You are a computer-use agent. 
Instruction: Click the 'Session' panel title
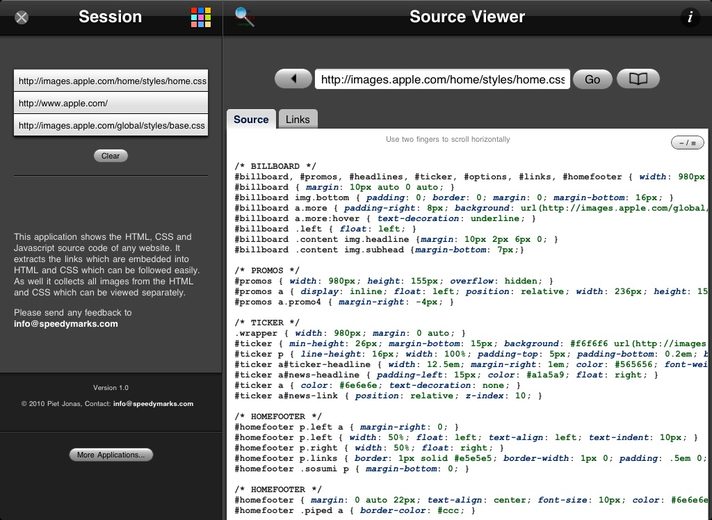[x=110, y=17]
